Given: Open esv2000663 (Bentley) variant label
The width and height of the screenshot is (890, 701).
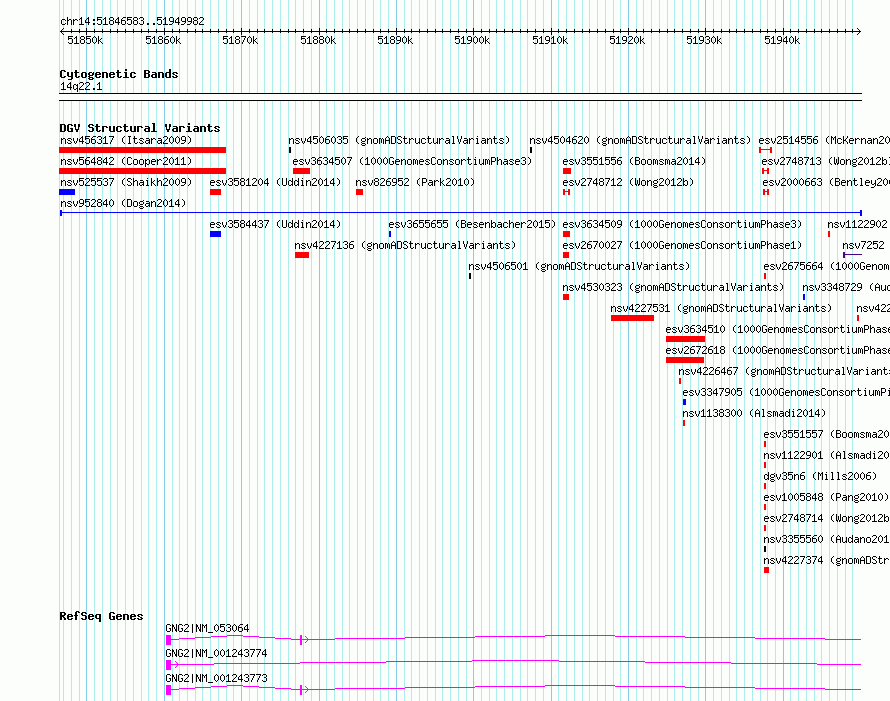Looking at the screenshot, I should pyautogui.click(x=826, y=182).
